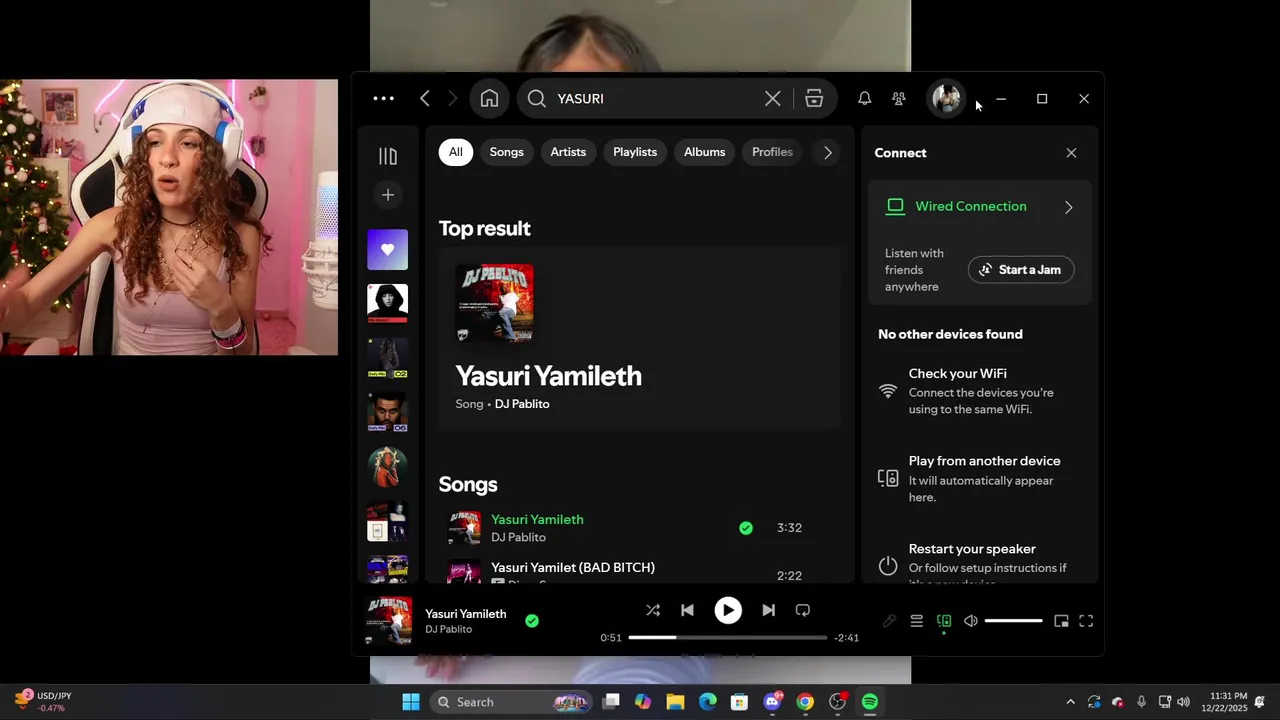Open now playing album art in the player bar
This screenshot has width=1280, height=720.
coord(388,621)
